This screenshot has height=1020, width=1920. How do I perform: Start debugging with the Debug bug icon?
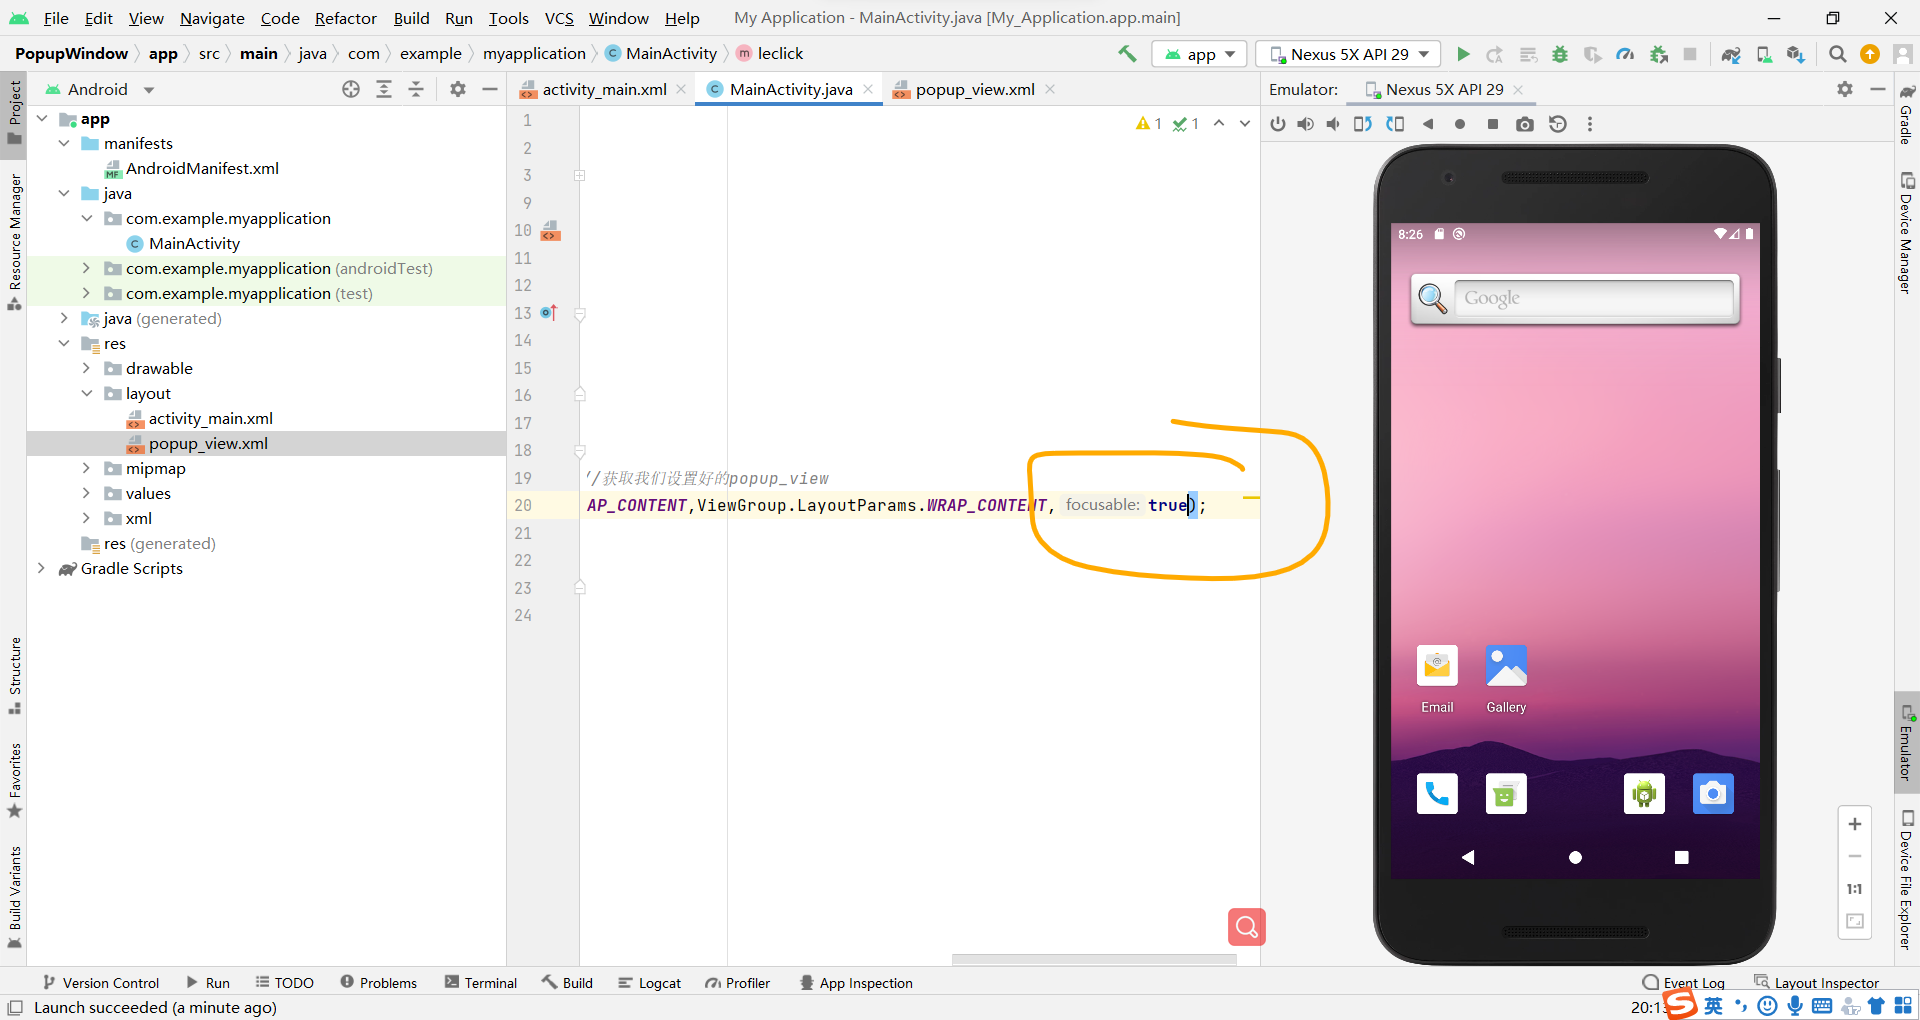[x=1561, y=54]
